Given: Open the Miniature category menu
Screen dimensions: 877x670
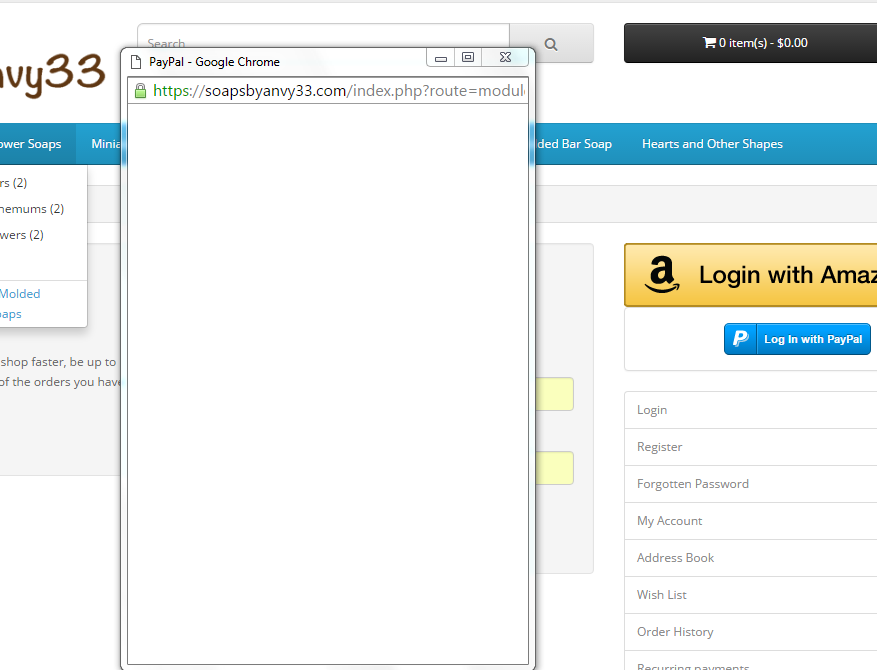Looking at the screenshot, I should [106, 144].
